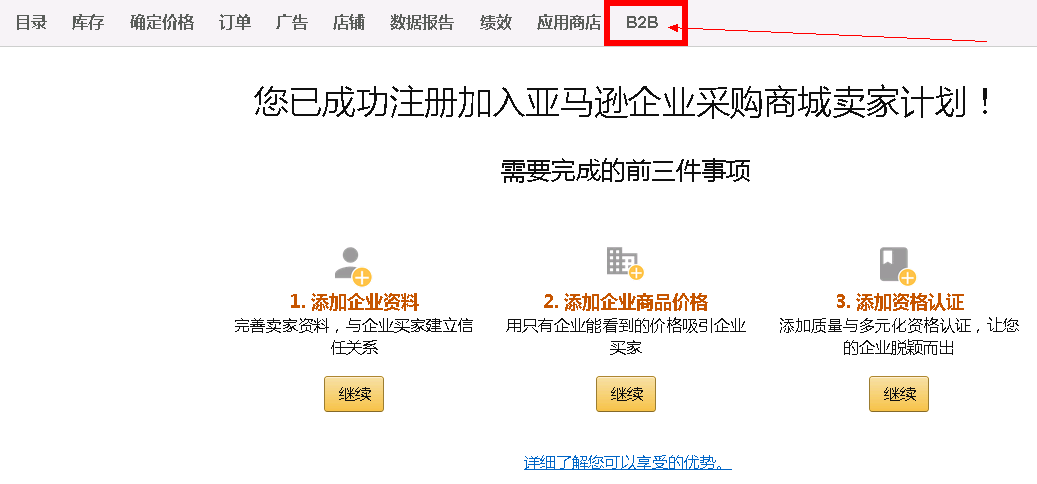Click the heading 3. 添加资格认证
The width and height of the screenshot is (1037, 484).
(x=900, y=303)
